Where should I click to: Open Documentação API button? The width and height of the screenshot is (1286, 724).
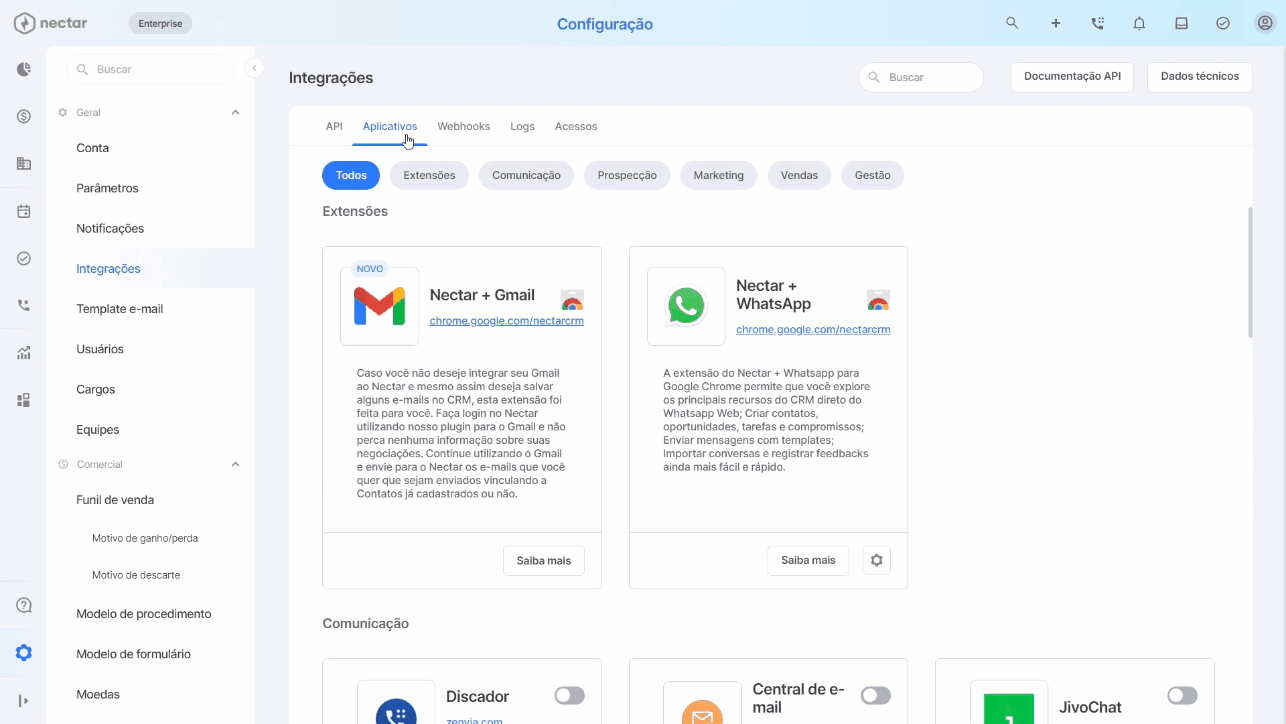point(1072,76)
